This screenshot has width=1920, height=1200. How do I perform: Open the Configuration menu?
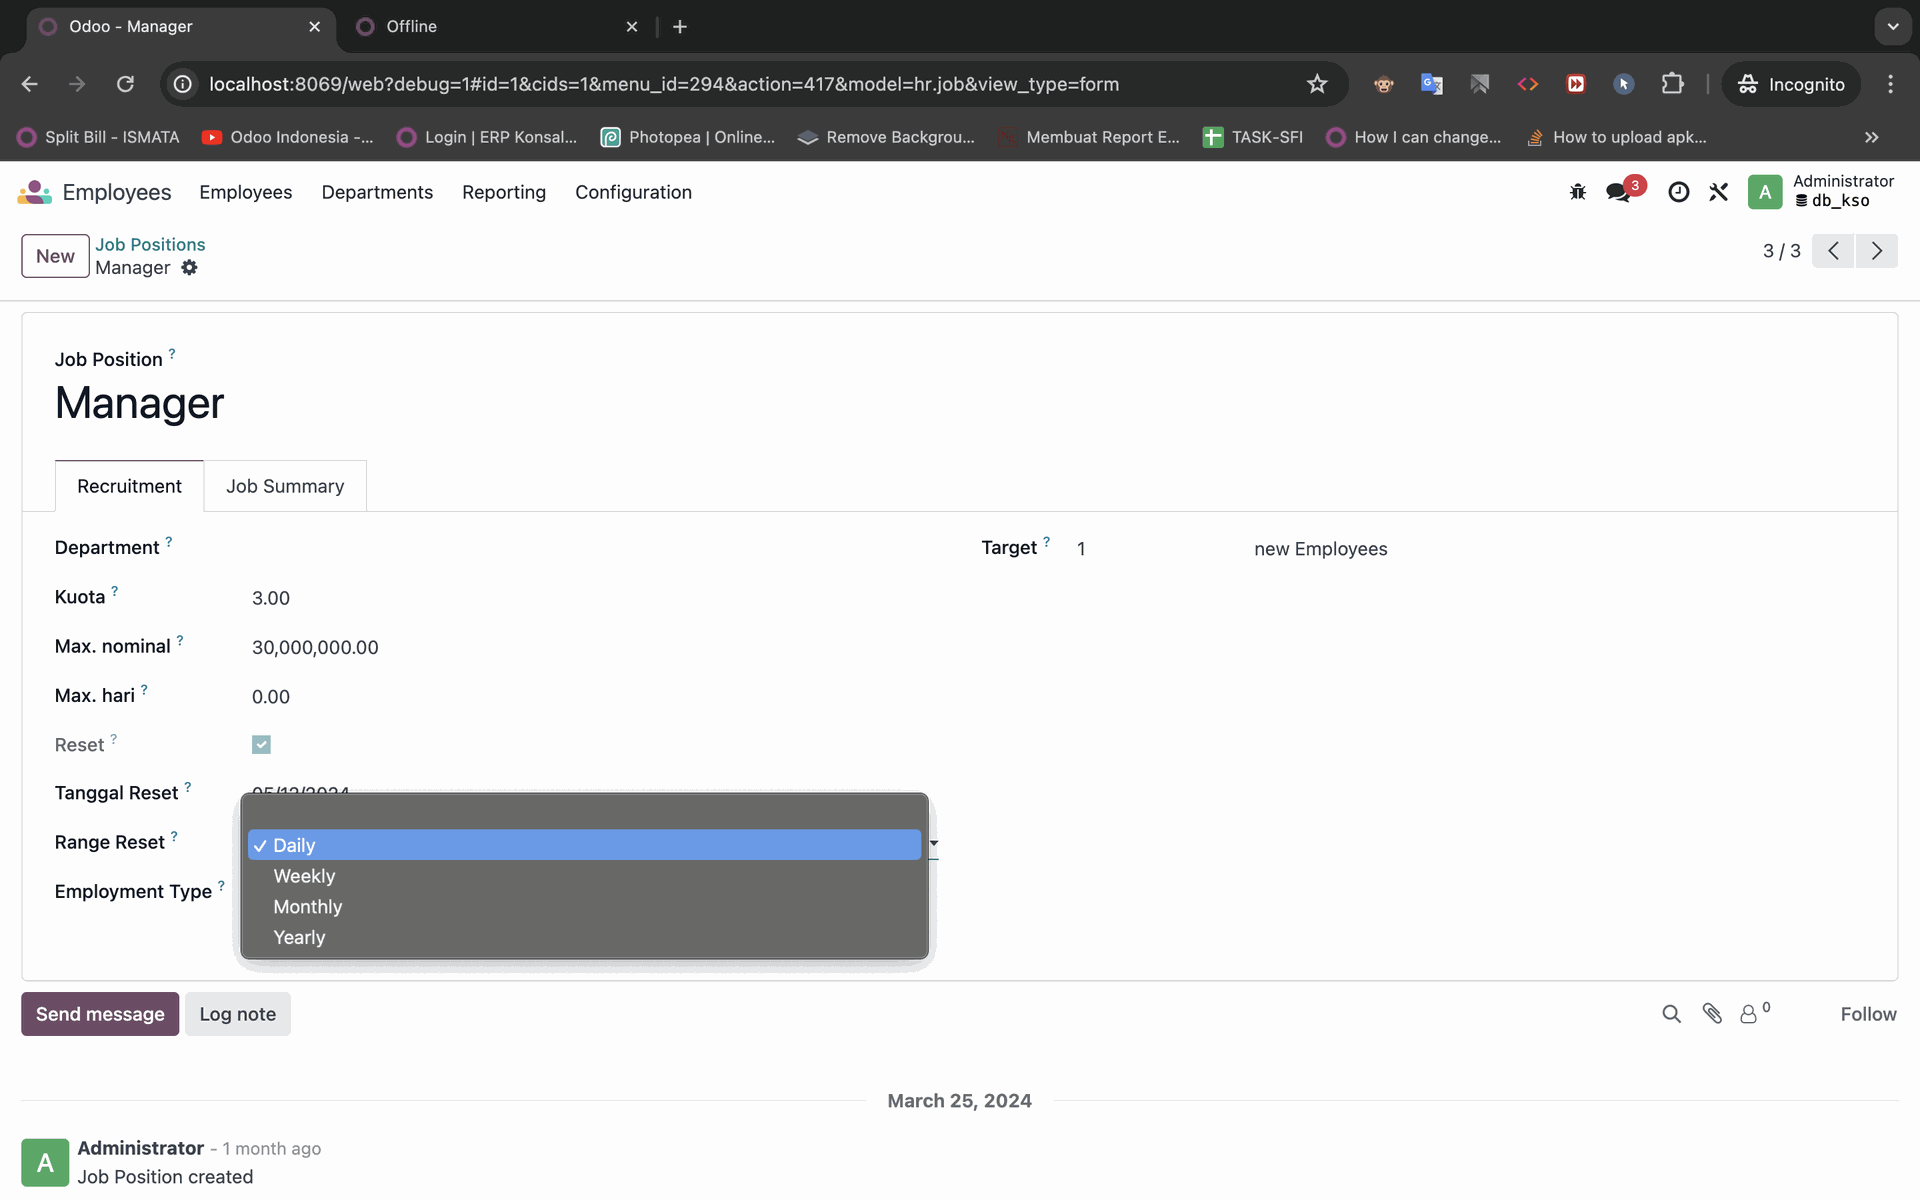pos(633,192)
